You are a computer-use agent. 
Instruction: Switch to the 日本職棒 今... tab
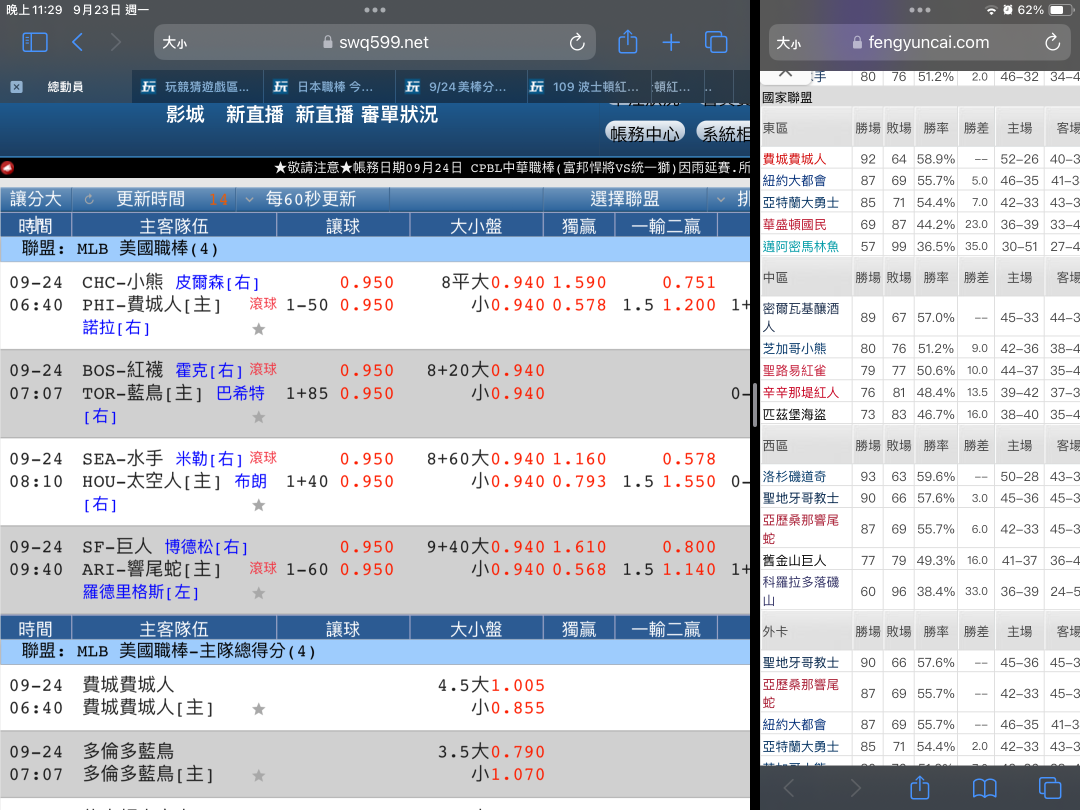pos(330,87)
